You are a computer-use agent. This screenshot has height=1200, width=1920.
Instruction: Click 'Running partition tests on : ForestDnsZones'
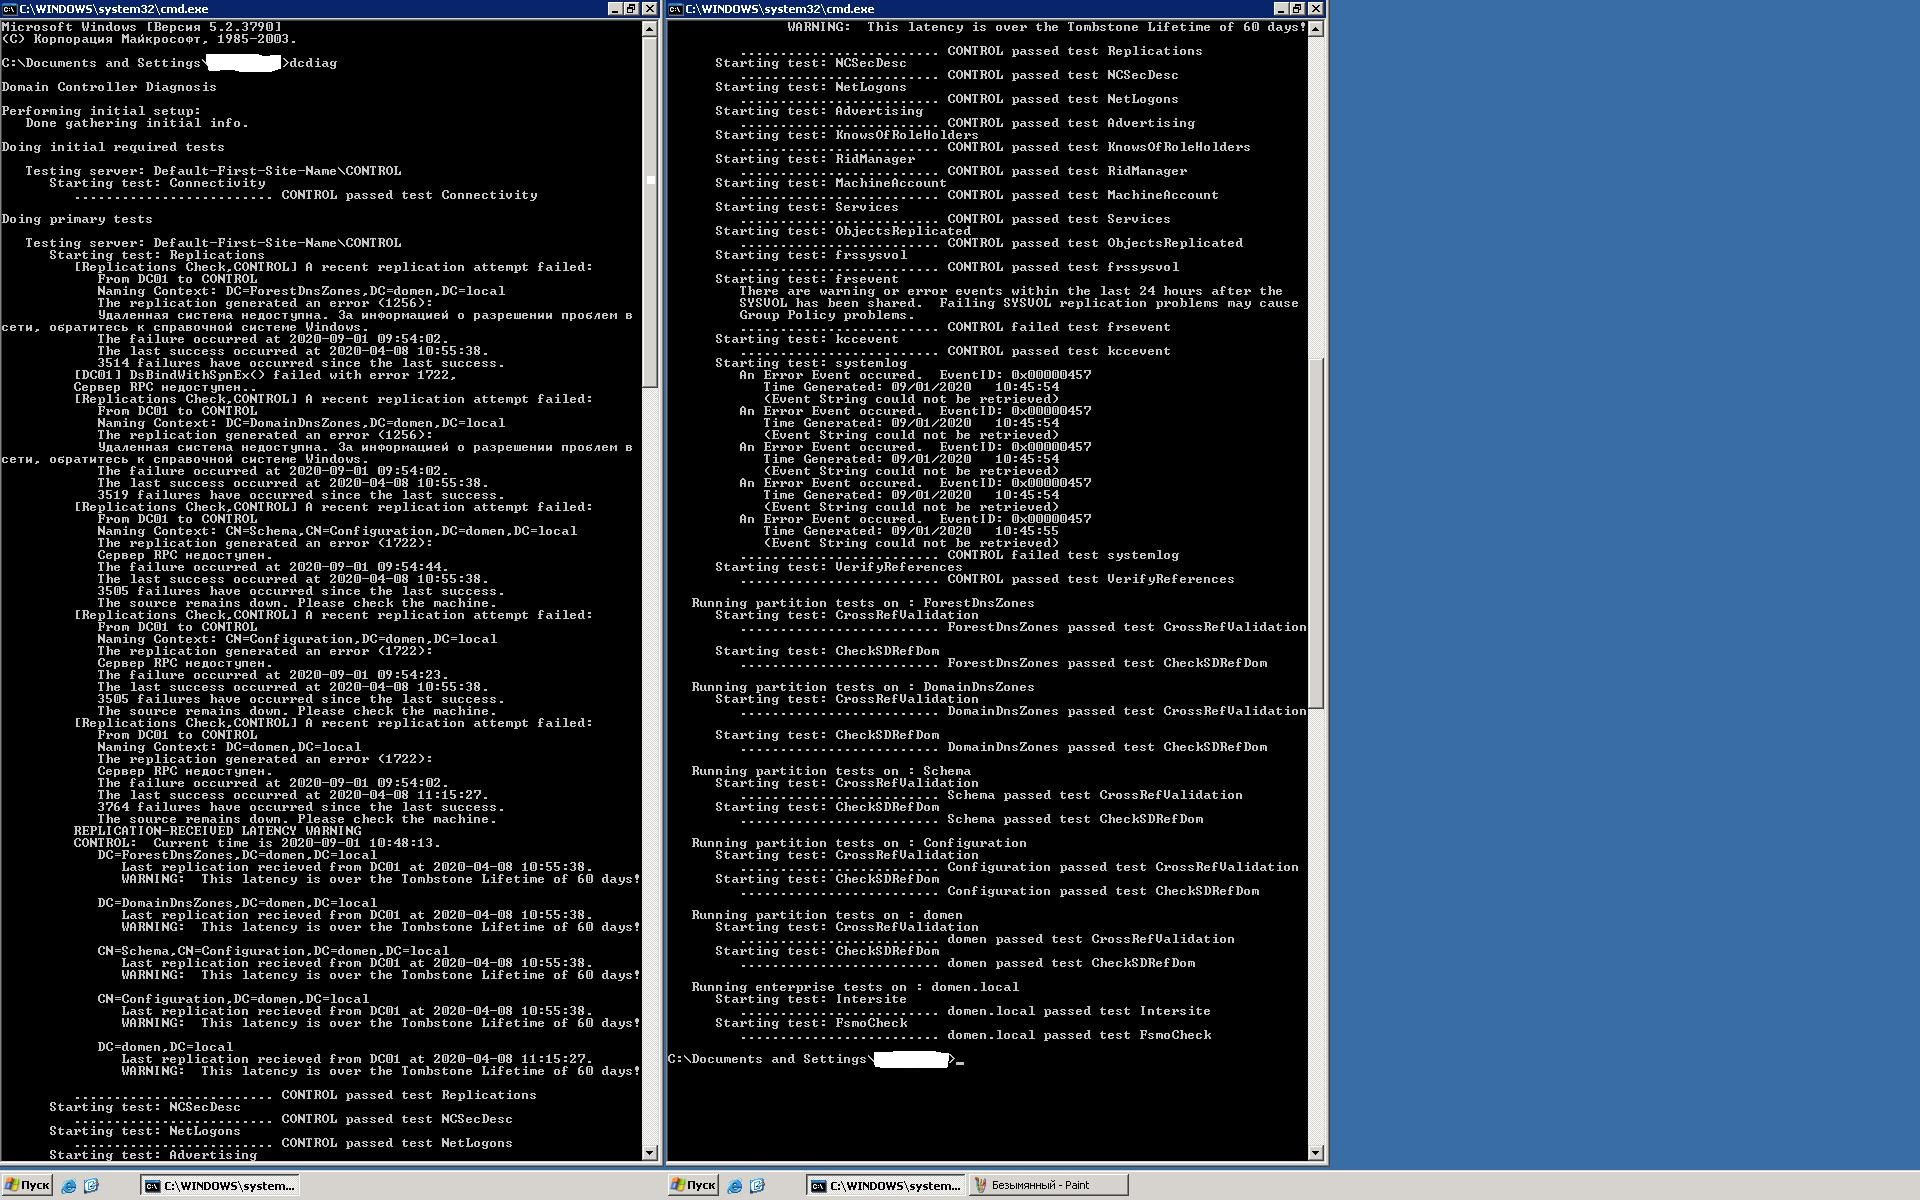863,603
